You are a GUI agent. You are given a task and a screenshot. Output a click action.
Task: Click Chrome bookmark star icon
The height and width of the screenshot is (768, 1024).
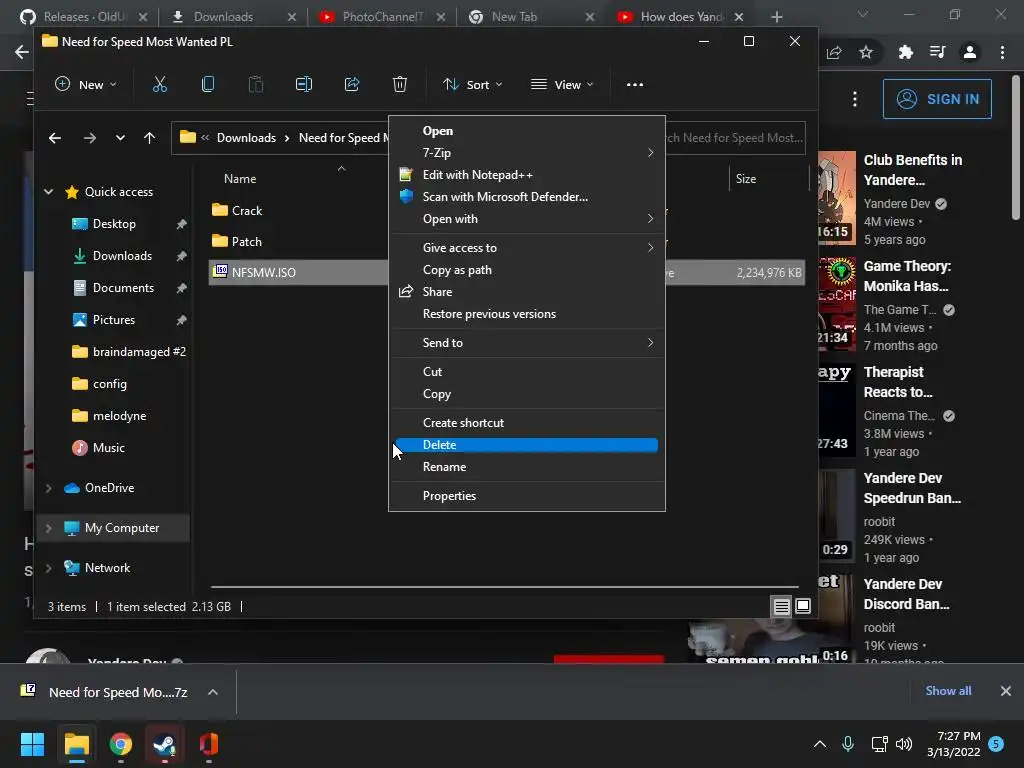pyautogui.click(x=866, y=52)
